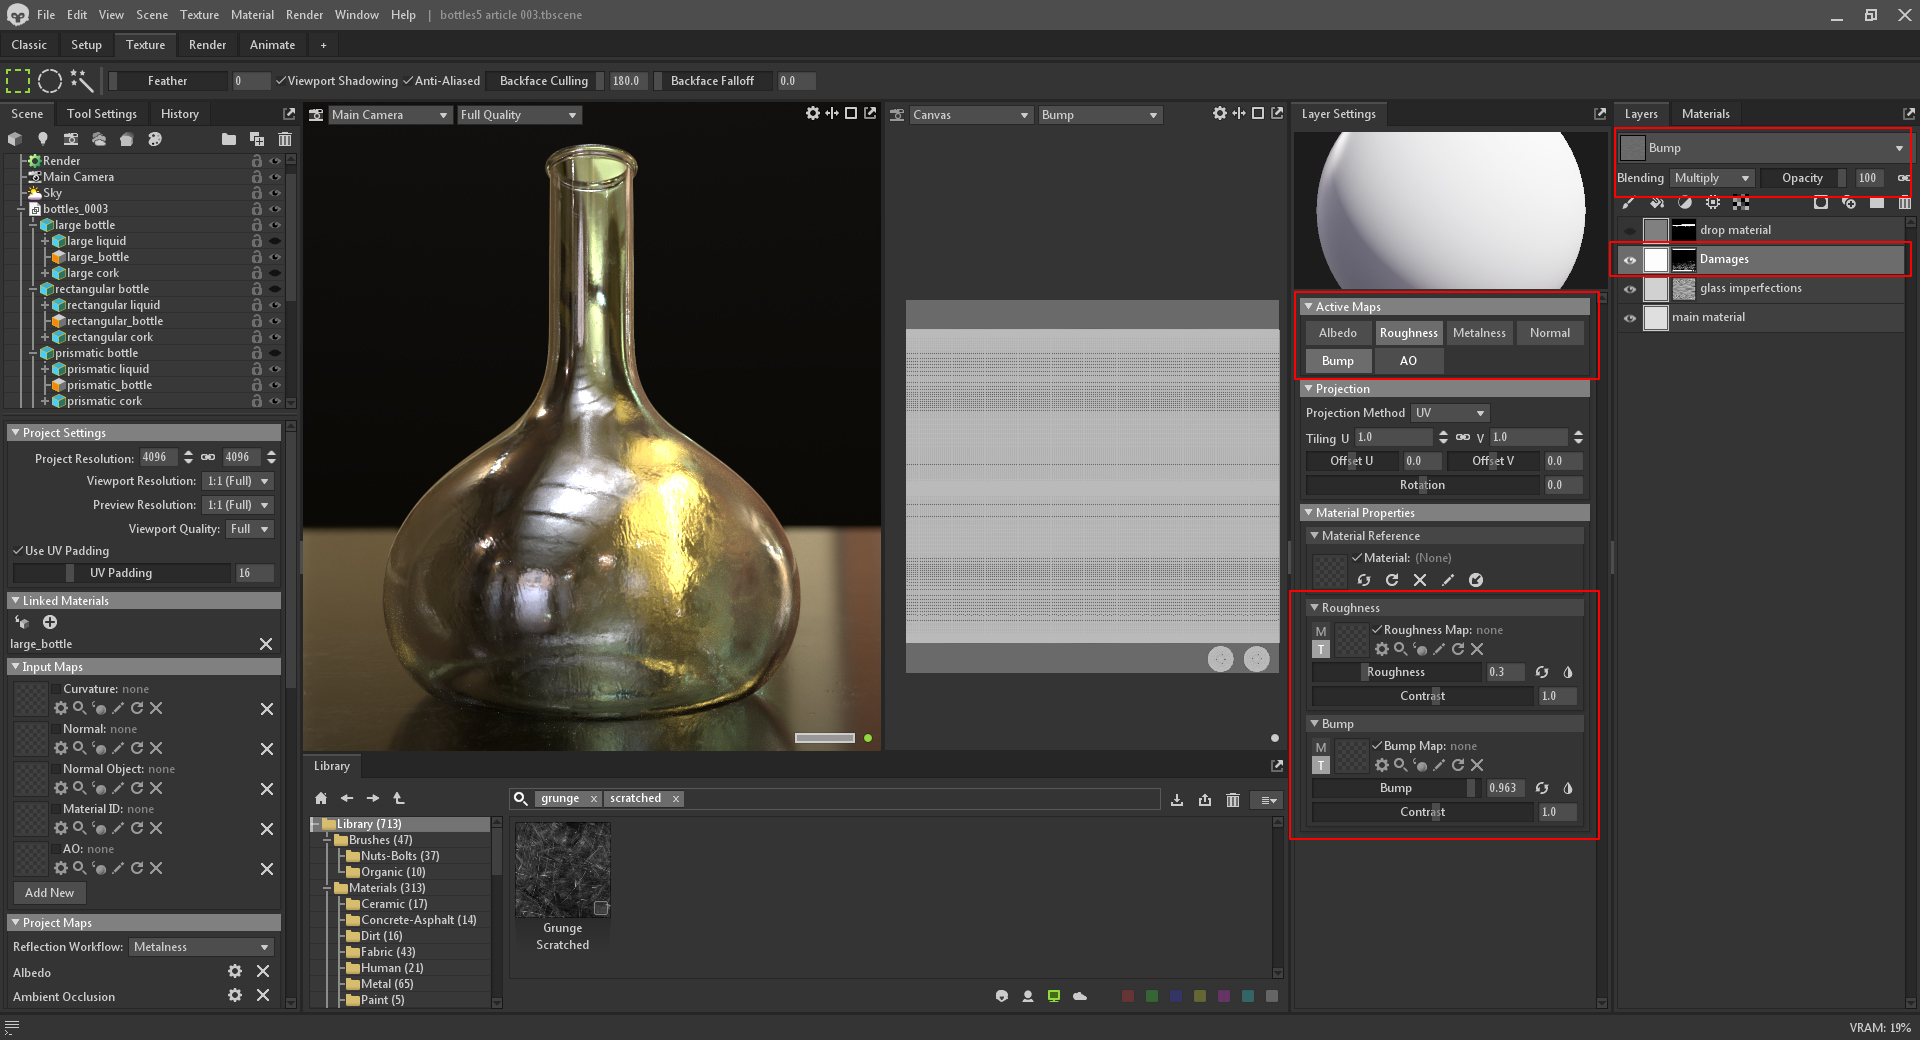This screenshot has width=1920, height=1040.
Task: Switch to the Materials tab
Action: (1705, 114)
